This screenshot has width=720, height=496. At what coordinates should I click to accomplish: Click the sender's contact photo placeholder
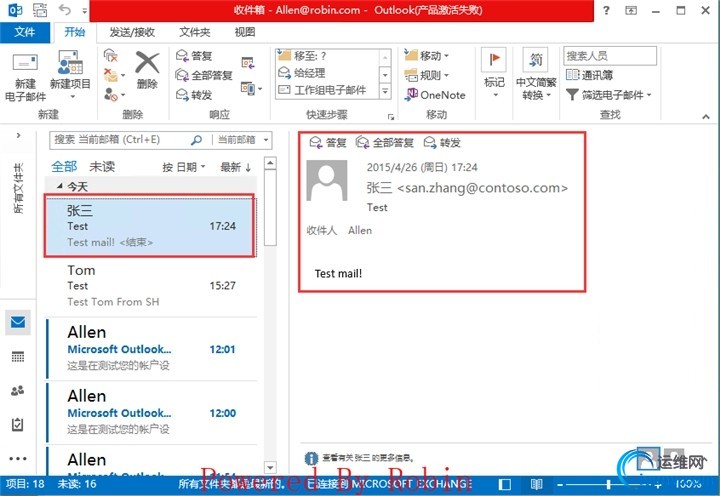point(326,180)
